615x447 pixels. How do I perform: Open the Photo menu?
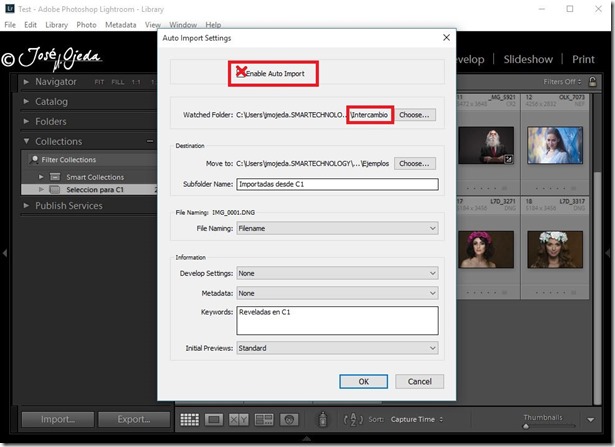point(86,25)
